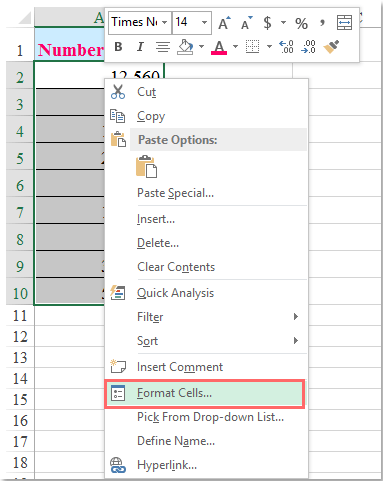Click Decrease Decimal icon
Viewport: 383px width, 481px height.
[308, 47]
